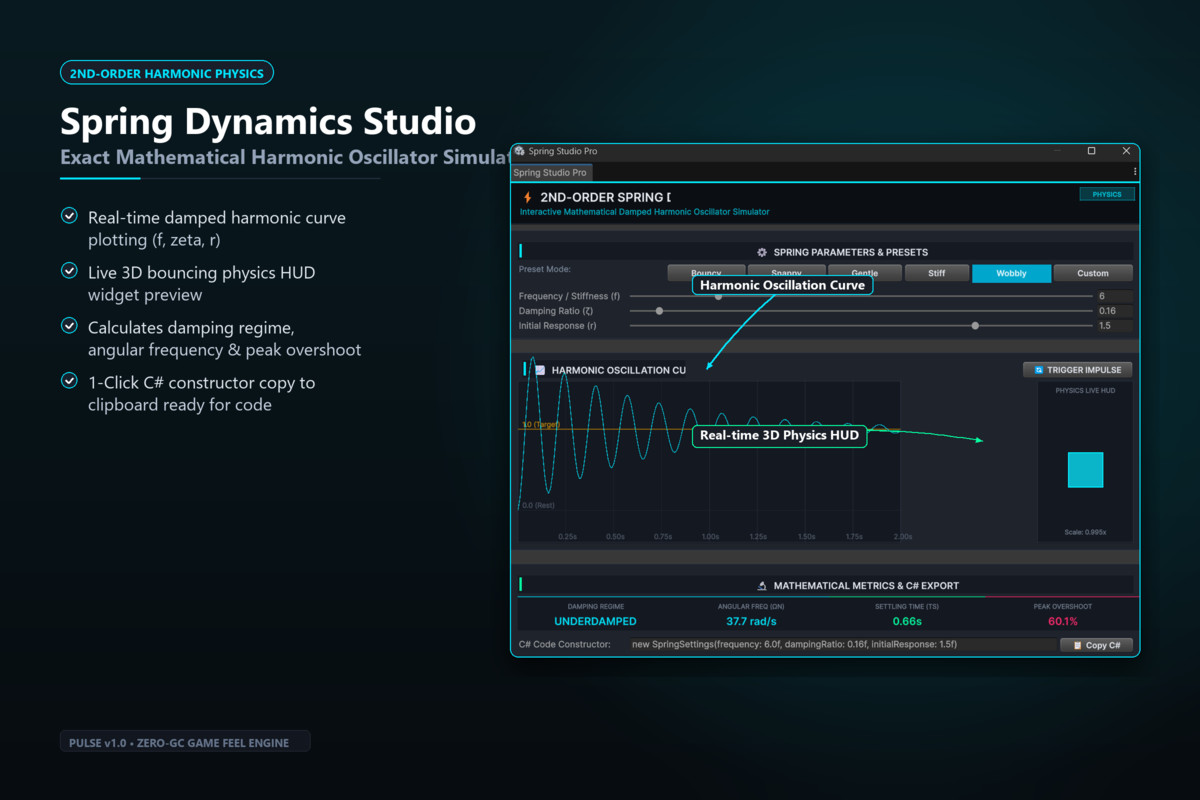
Task: Click the cyan square in Physics Live HUD
Action: coord(1085,470)
